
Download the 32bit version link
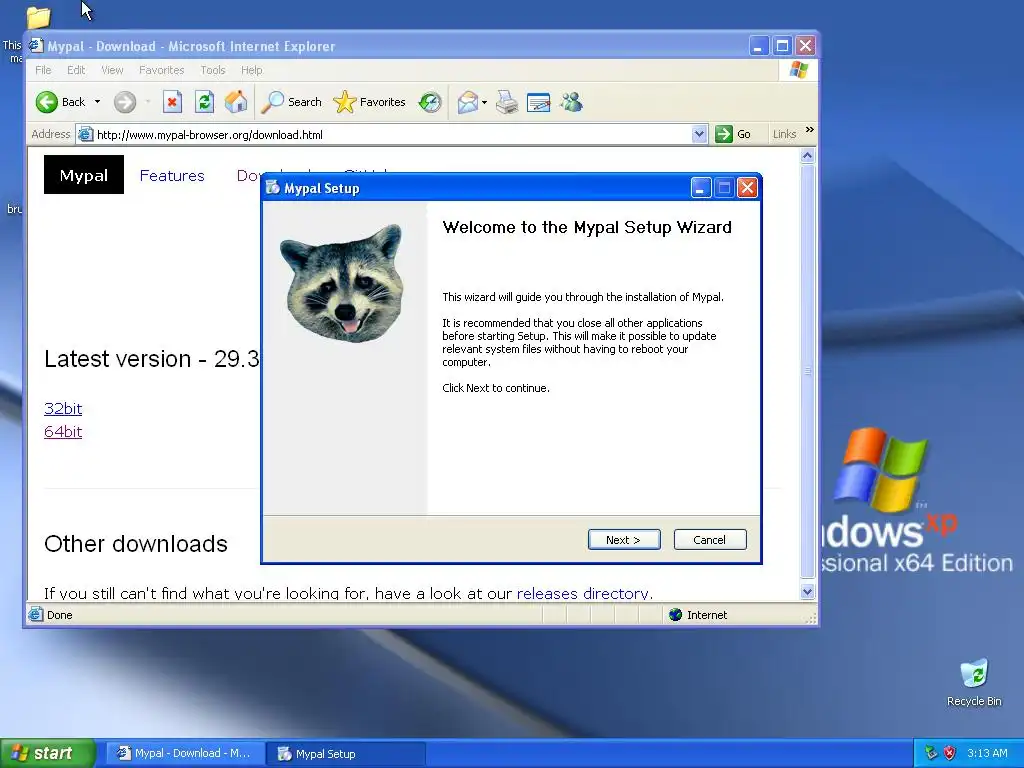pos(63,409)
